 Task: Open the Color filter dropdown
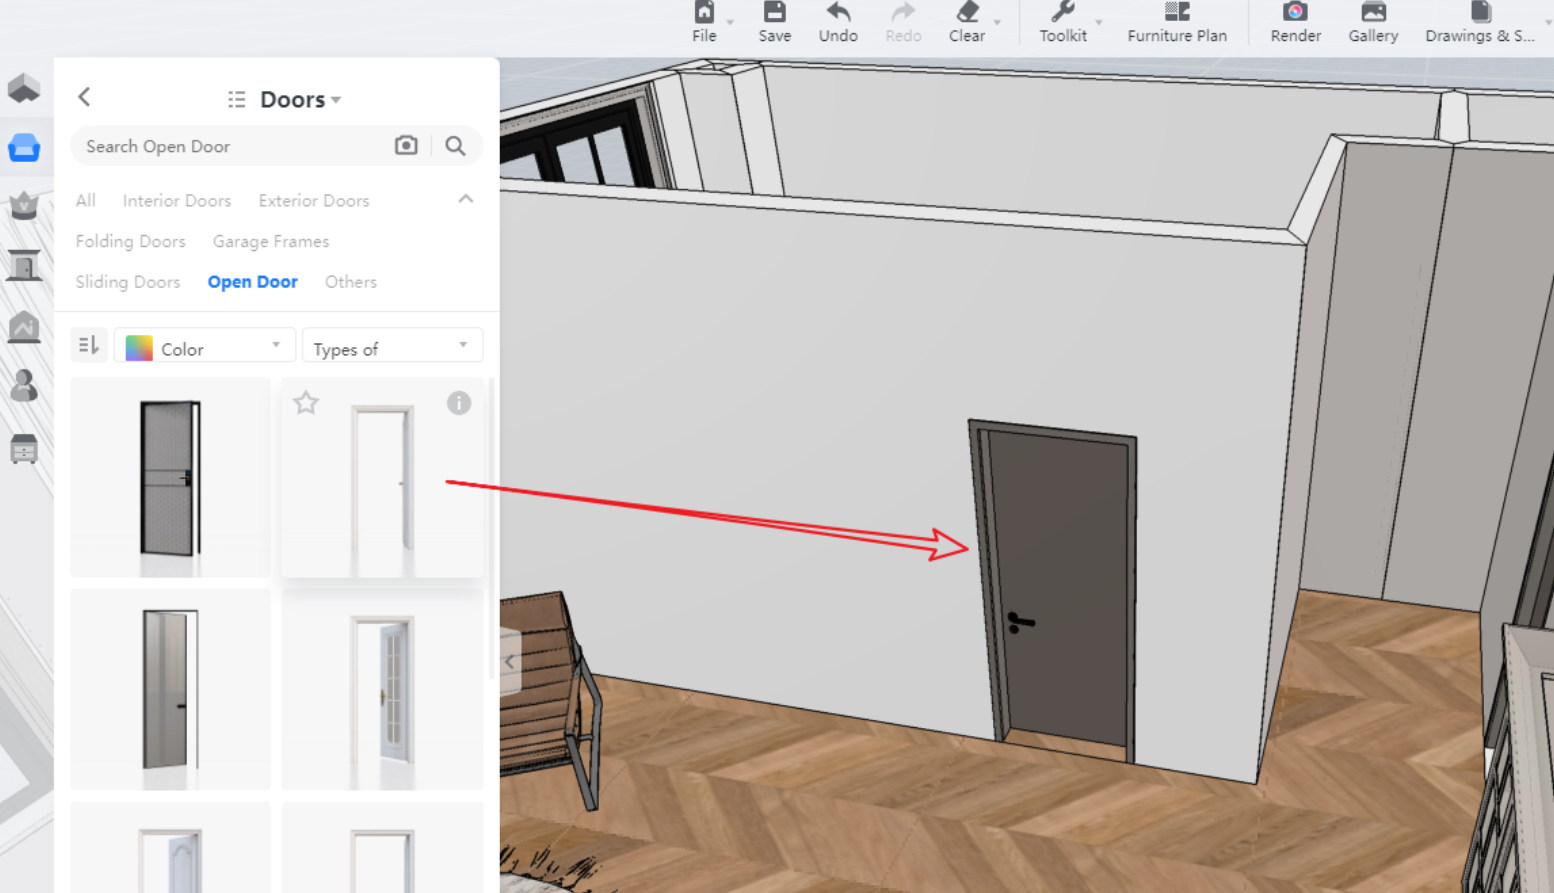click(x=205, y=347)
